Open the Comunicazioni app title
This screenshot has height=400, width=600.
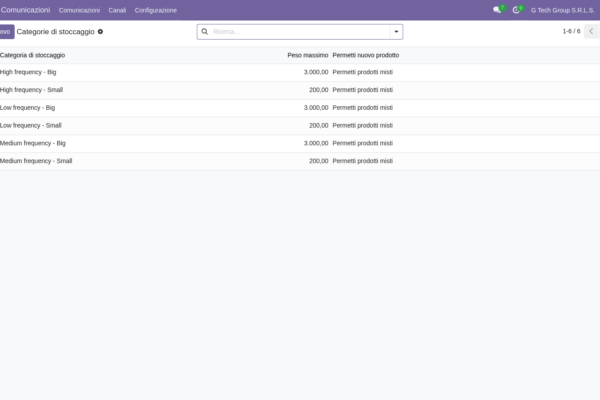25,10
